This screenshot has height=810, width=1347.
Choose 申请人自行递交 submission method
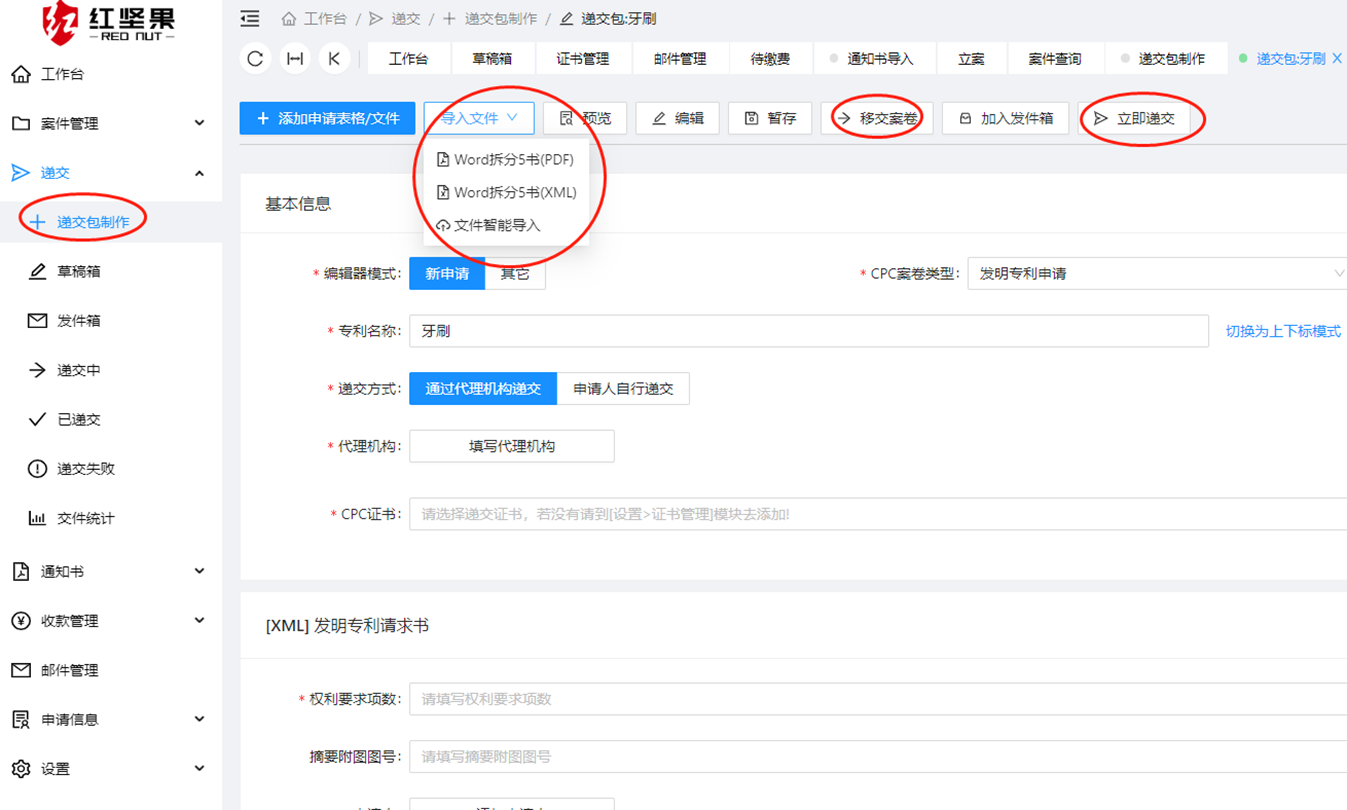623,388
